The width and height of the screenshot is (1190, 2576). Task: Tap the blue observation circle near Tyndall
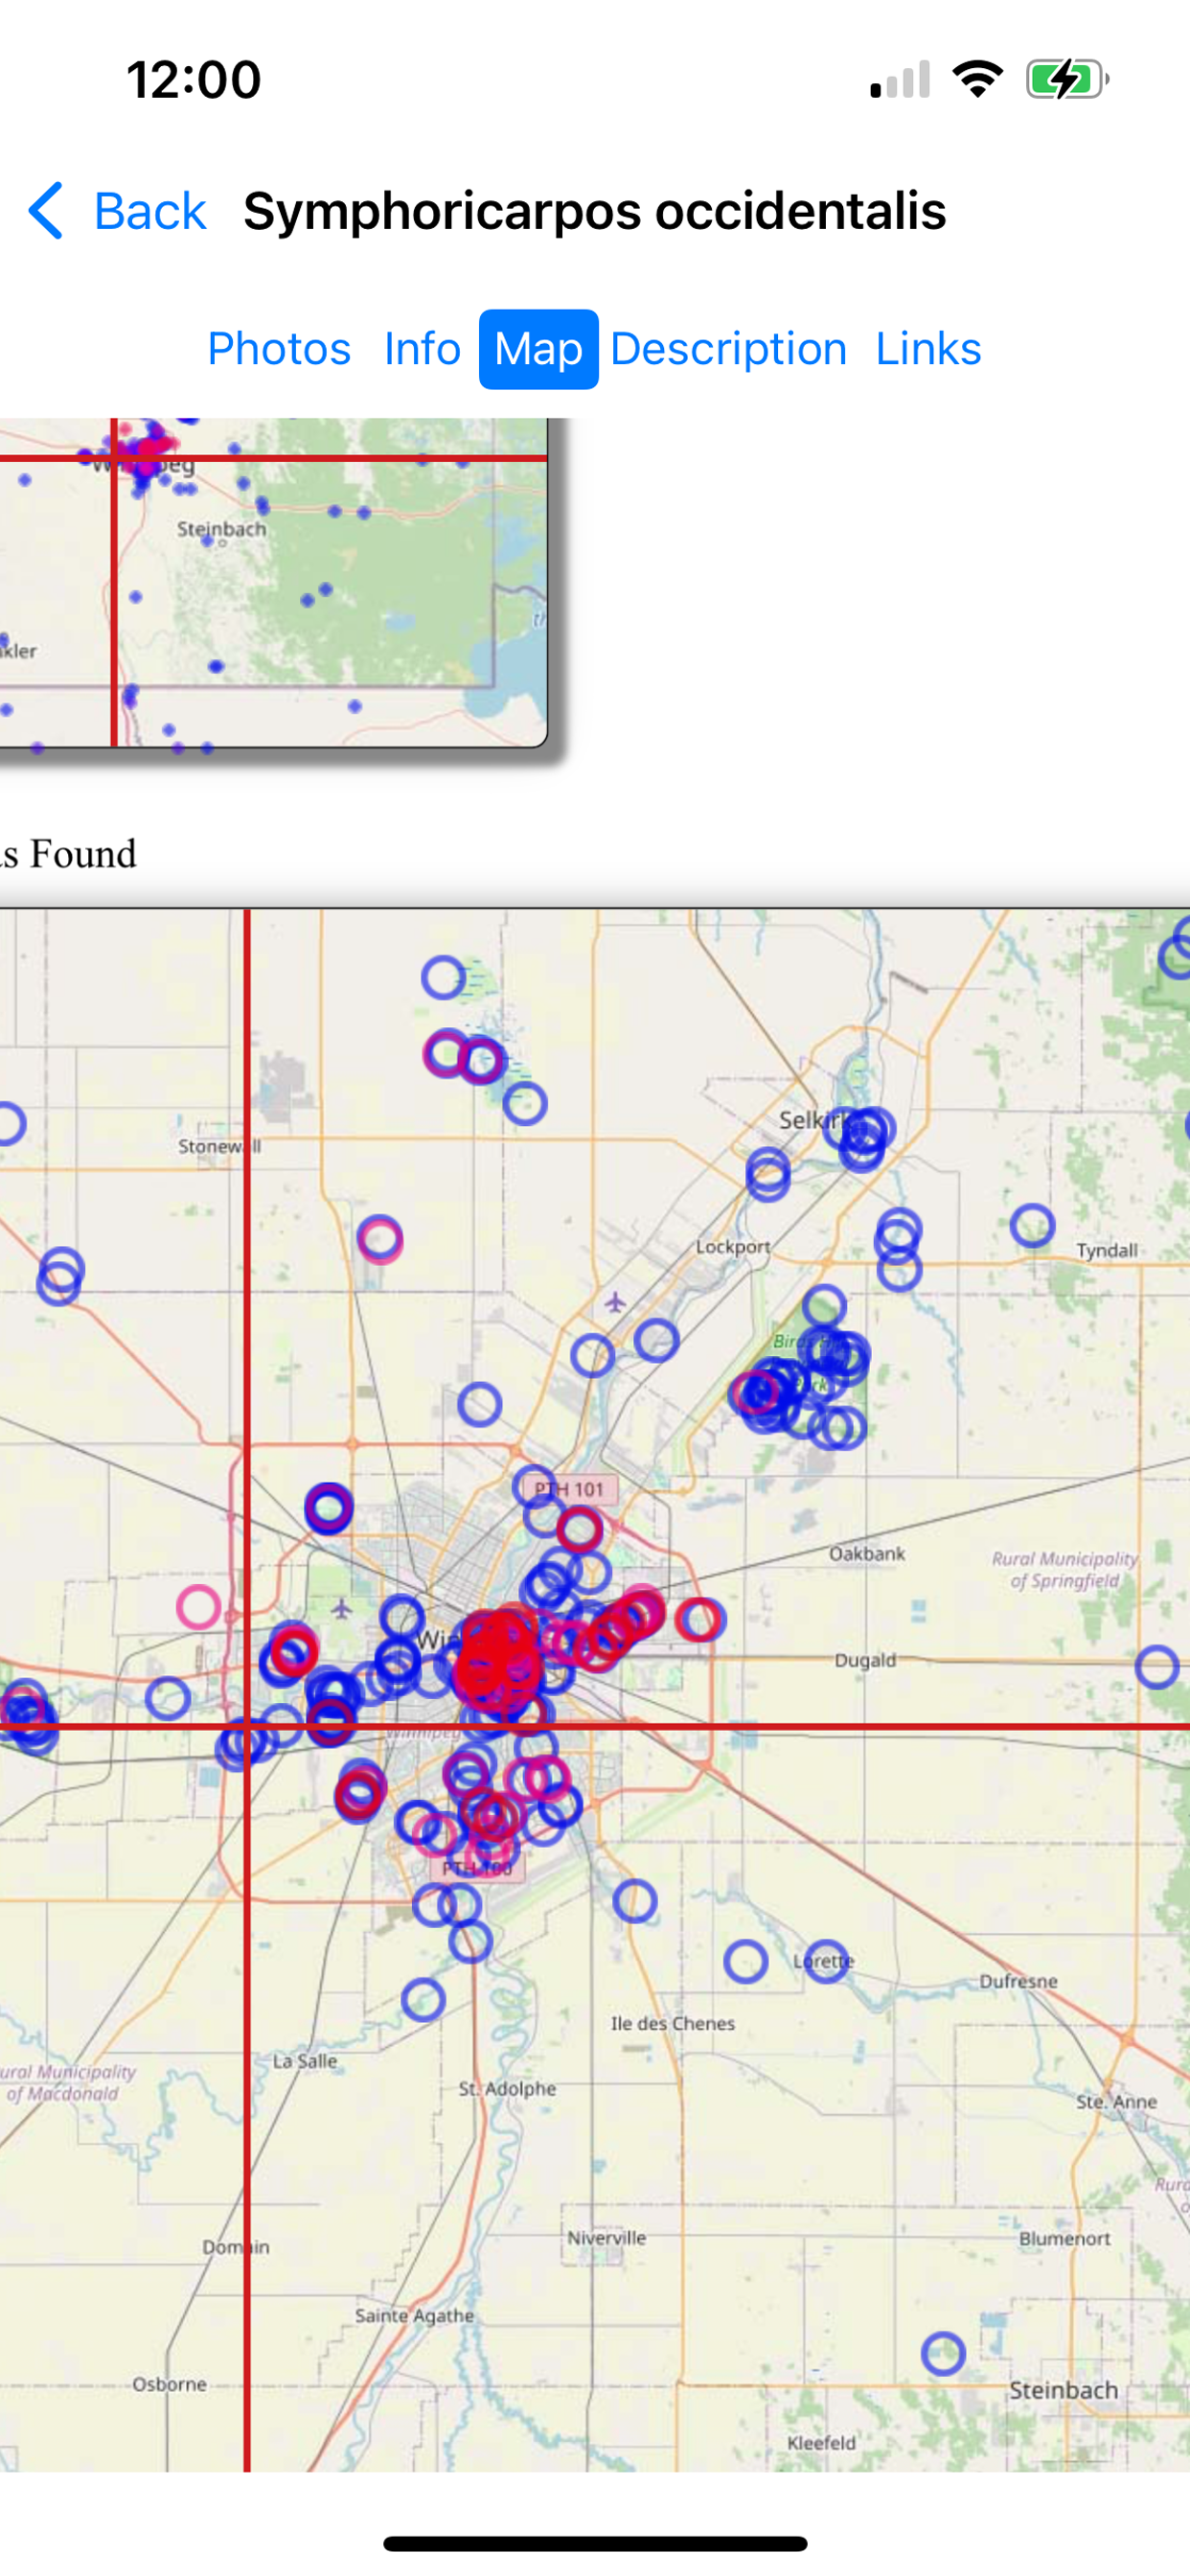coord(1032,1225)
